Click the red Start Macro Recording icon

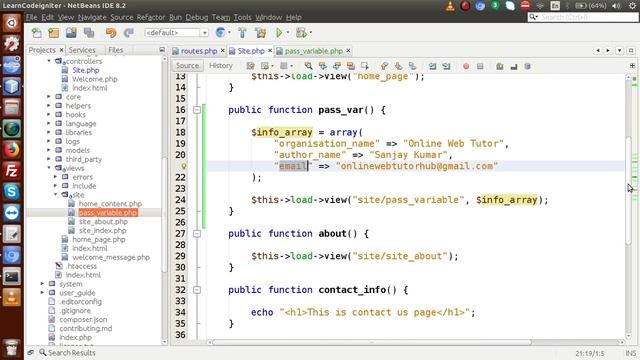tap(466, 66)
